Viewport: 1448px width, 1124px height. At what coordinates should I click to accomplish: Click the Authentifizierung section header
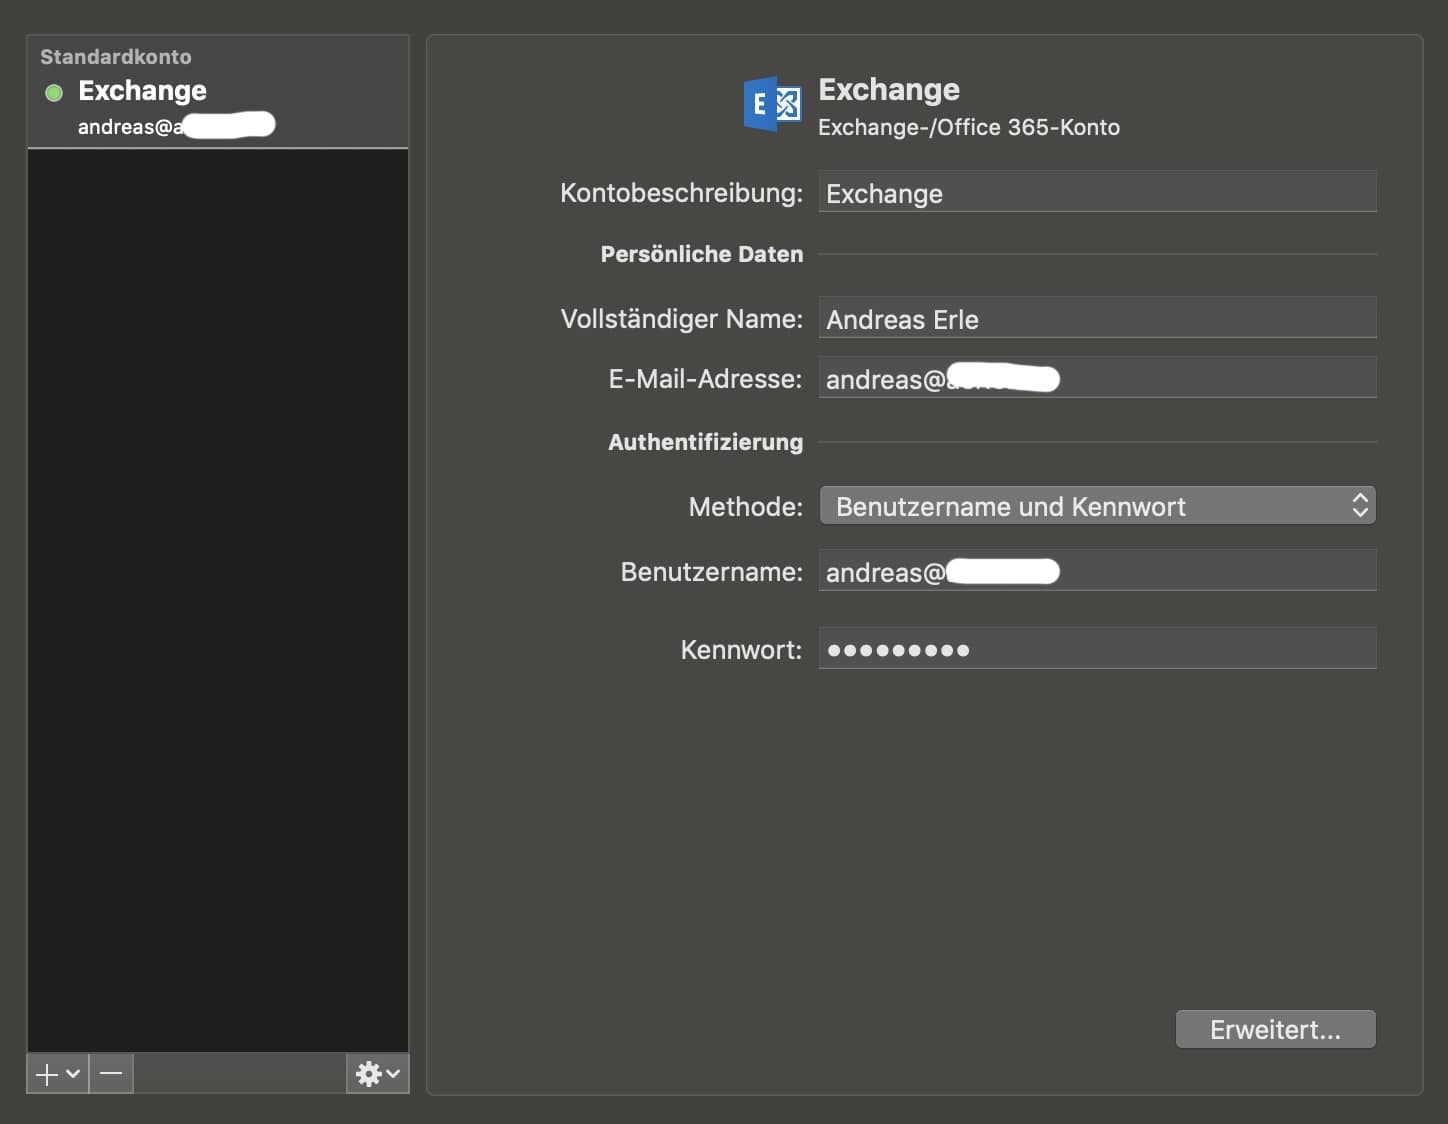[705, 442]
